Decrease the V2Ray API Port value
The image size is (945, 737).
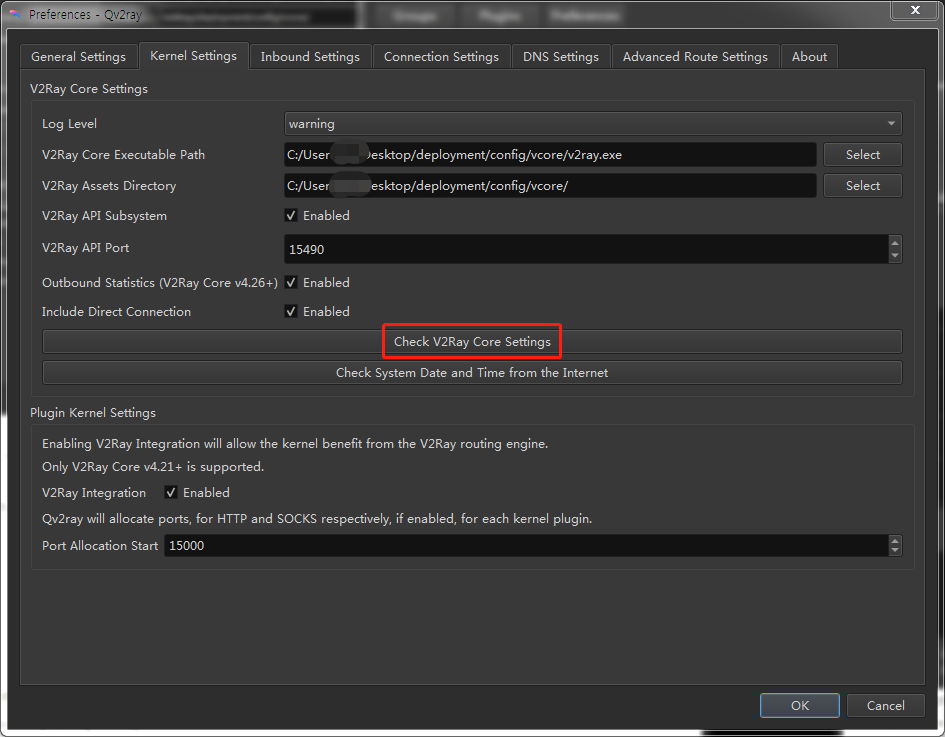[x=895, y=256]
